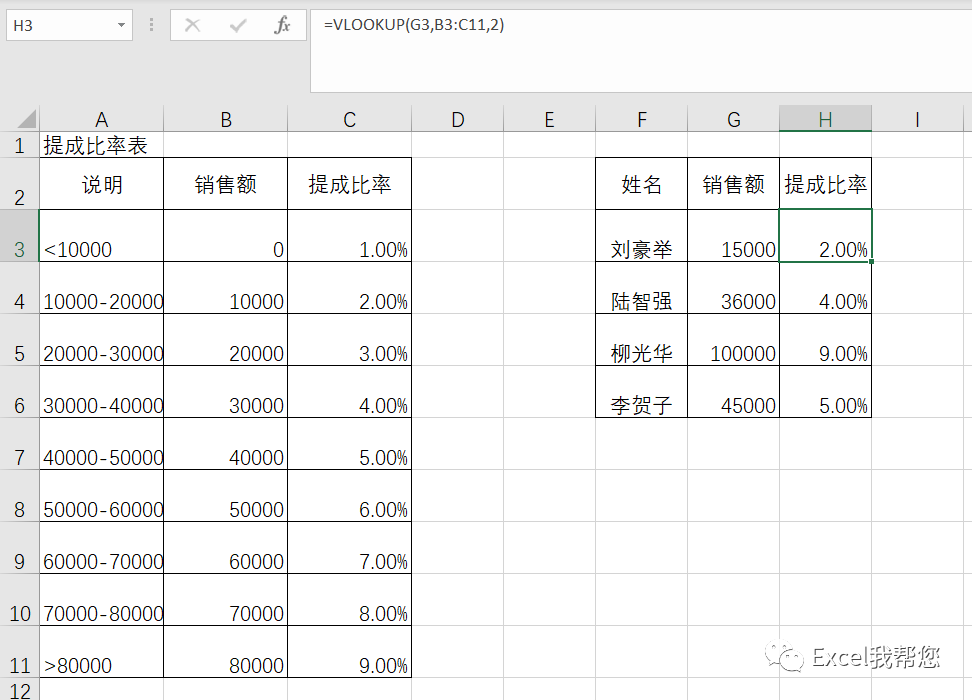This screenshot has width=972, height=700.
Task: Select row 3 header
Action: click(x=20, y=236)
